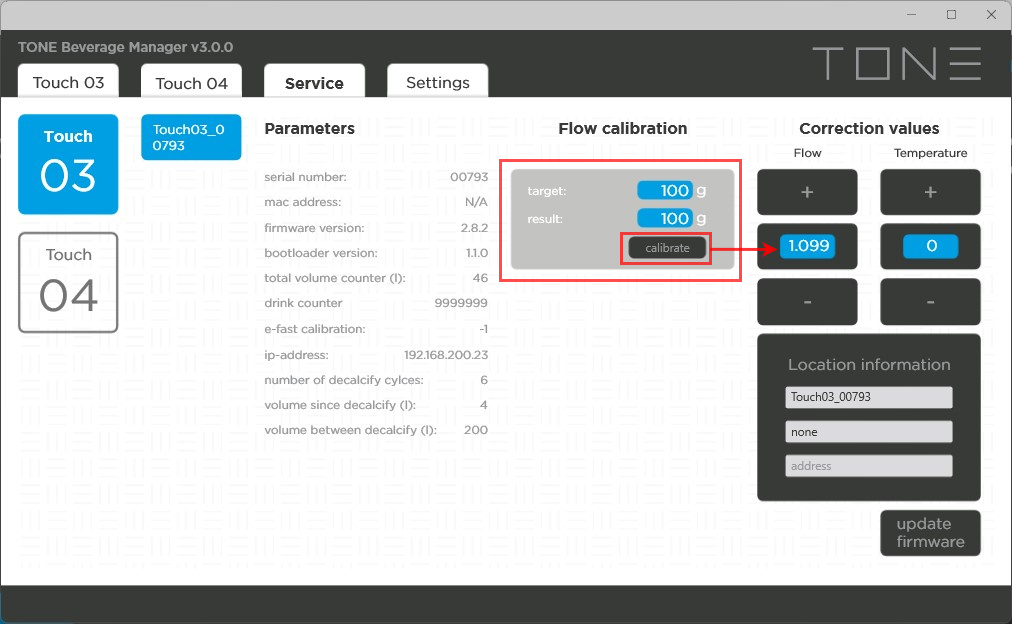
Task: Click the update firmware button
Action: click(x=930, y=533)
